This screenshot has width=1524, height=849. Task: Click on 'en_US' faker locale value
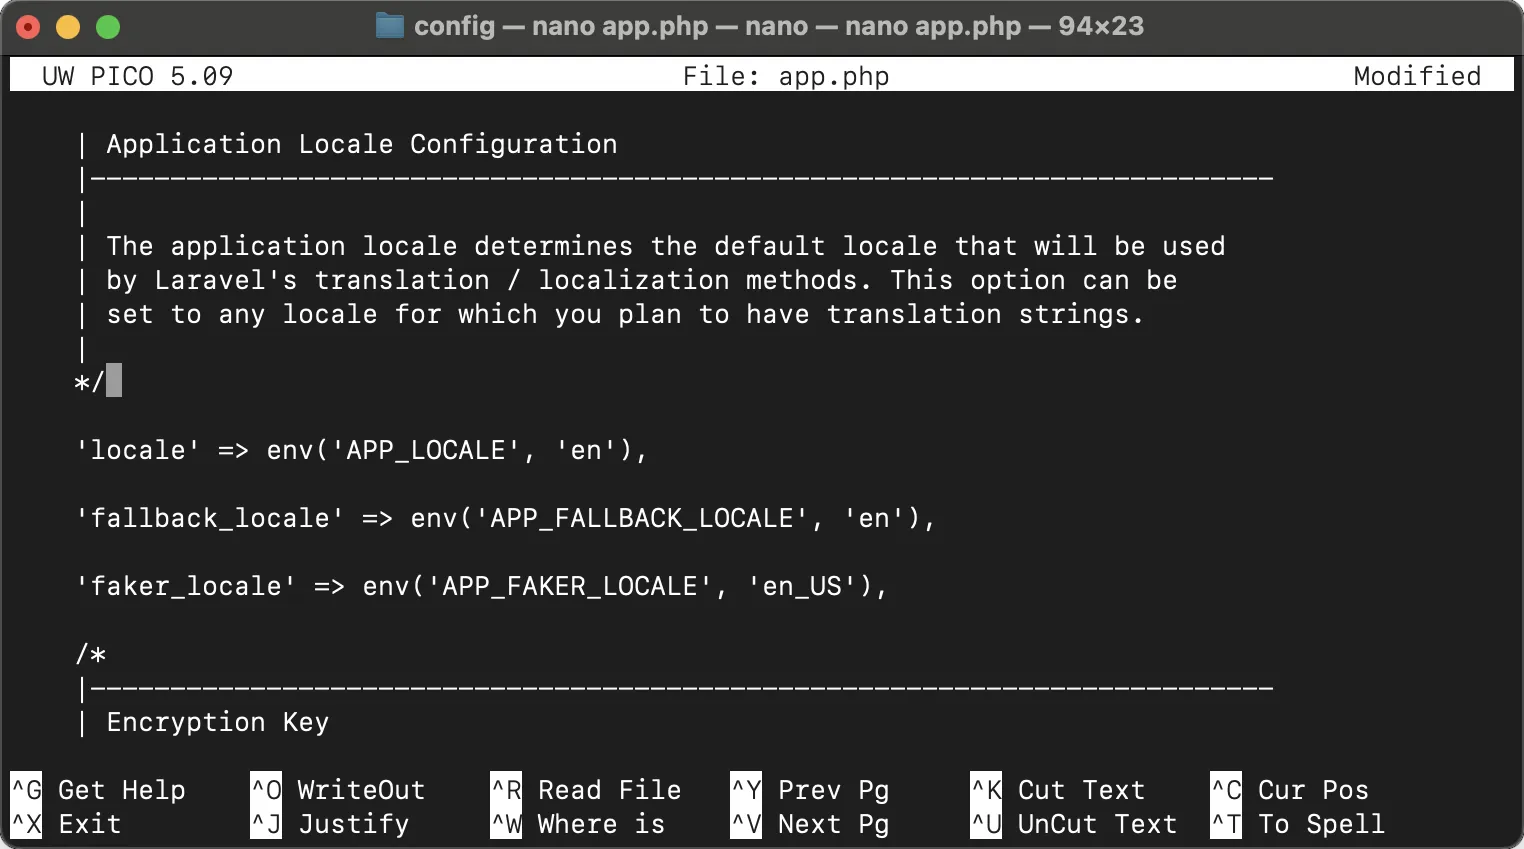coord(802,587)
